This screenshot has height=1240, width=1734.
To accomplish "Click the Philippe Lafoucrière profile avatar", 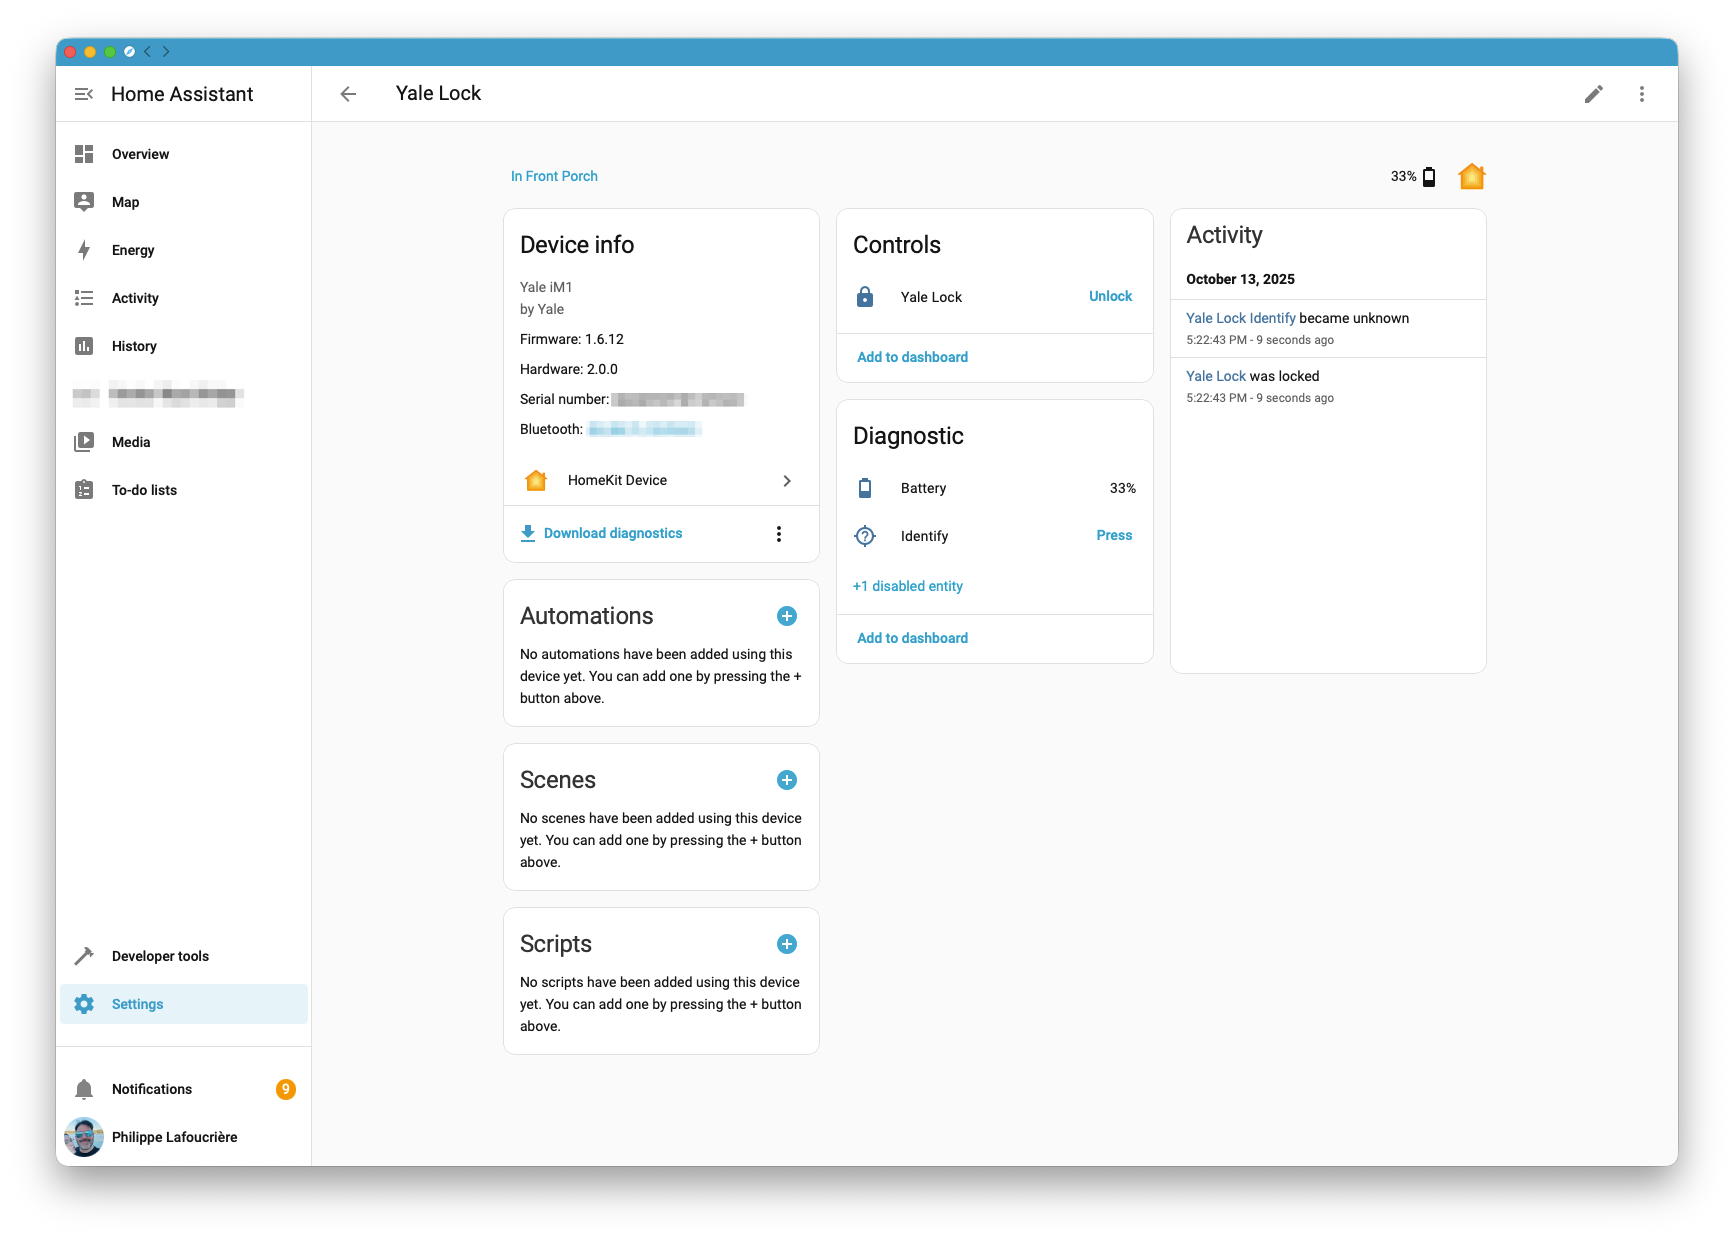I will pyautogui.click(x=84, y=1137).
